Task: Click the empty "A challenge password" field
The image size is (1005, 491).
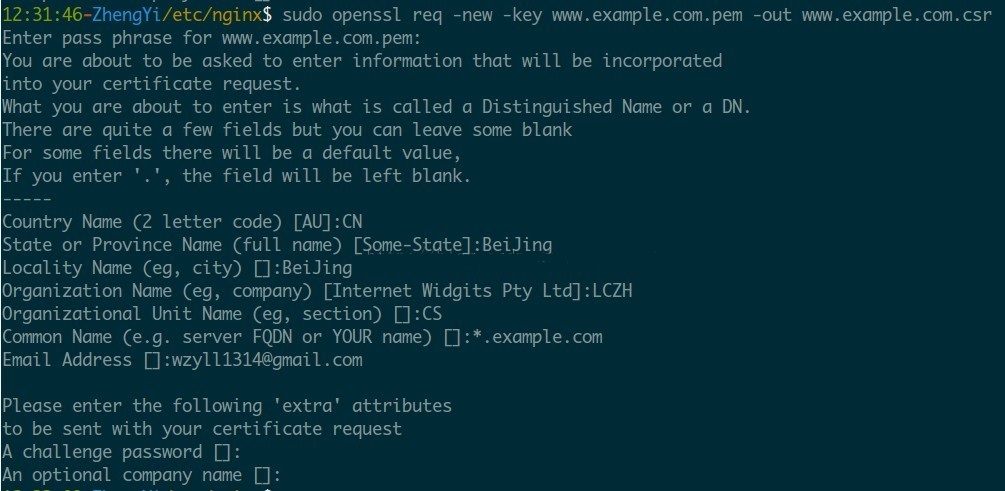Action: [222, 453]
